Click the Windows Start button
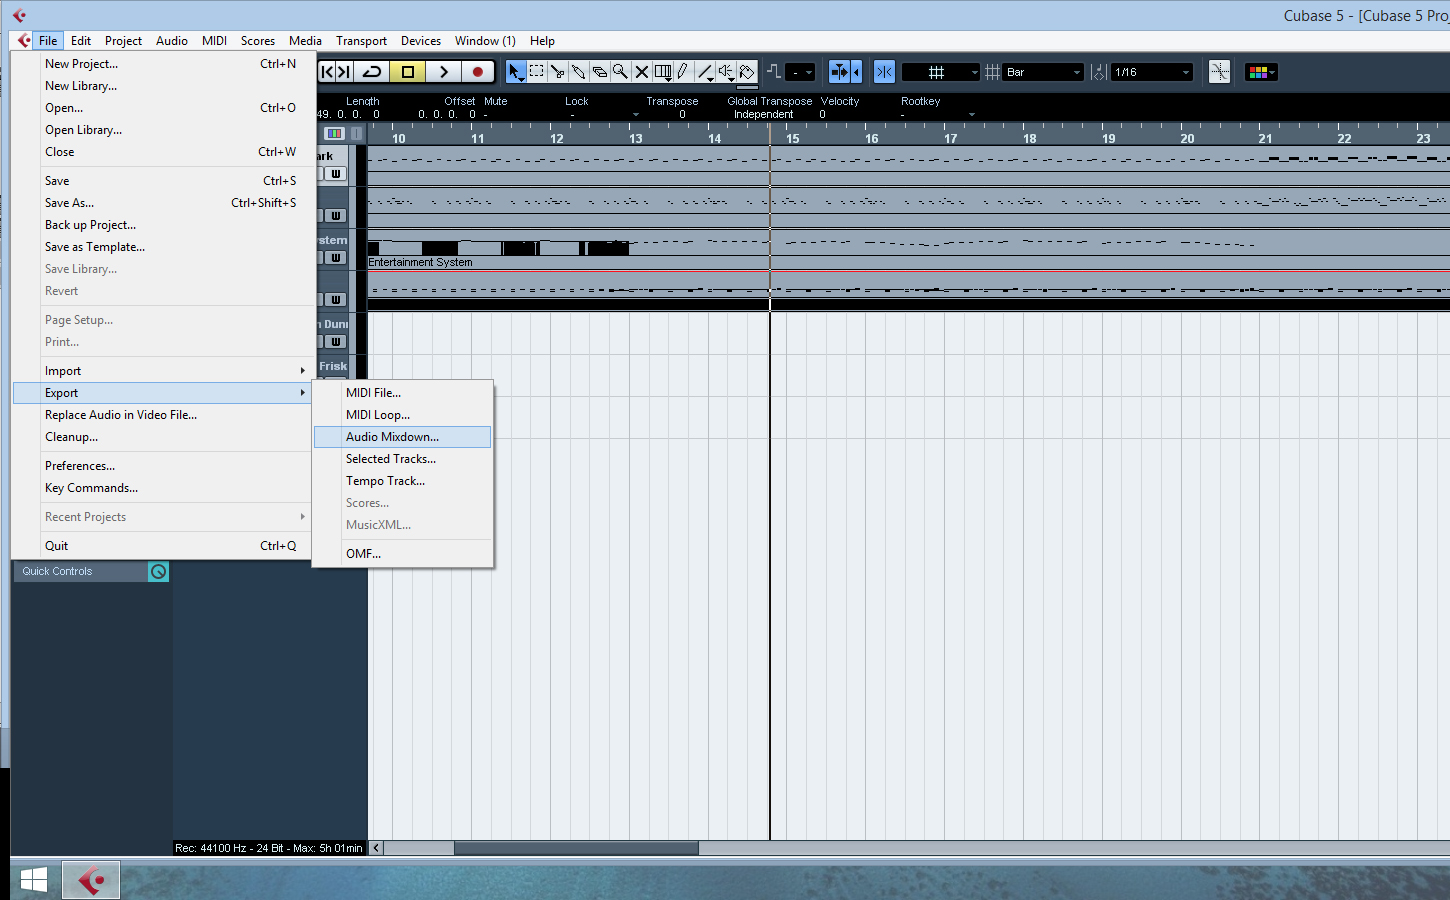The height and width of the screenshot is (900, 1450). (x=34, y=880)
